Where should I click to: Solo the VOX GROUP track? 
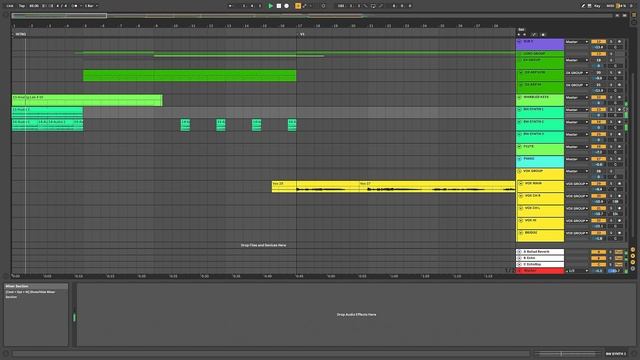pyautogui.click(x=611, y=171)
